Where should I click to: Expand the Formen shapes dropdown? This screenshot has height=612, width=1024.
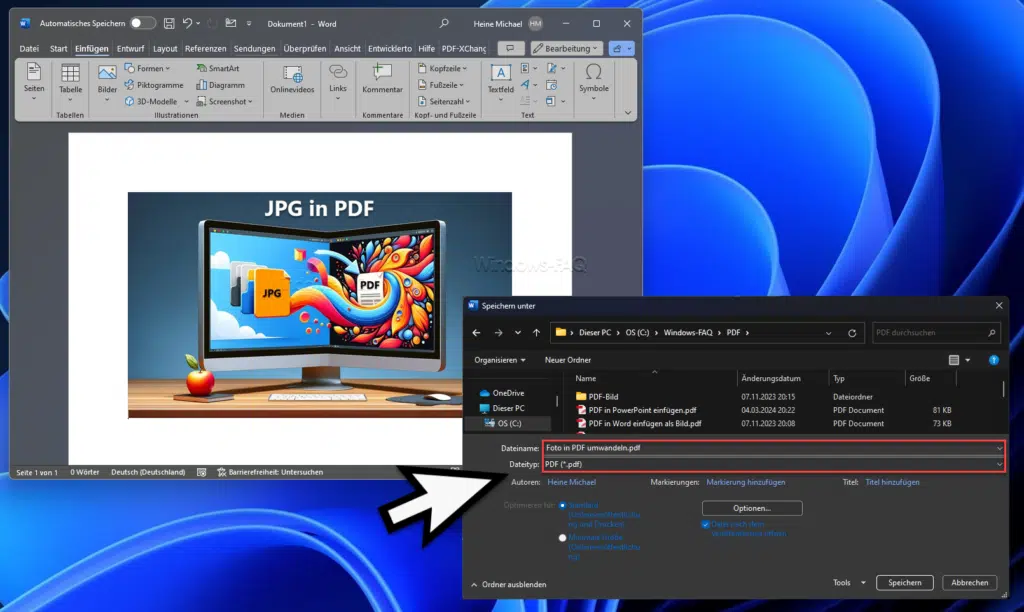click(x=150, y=69)
